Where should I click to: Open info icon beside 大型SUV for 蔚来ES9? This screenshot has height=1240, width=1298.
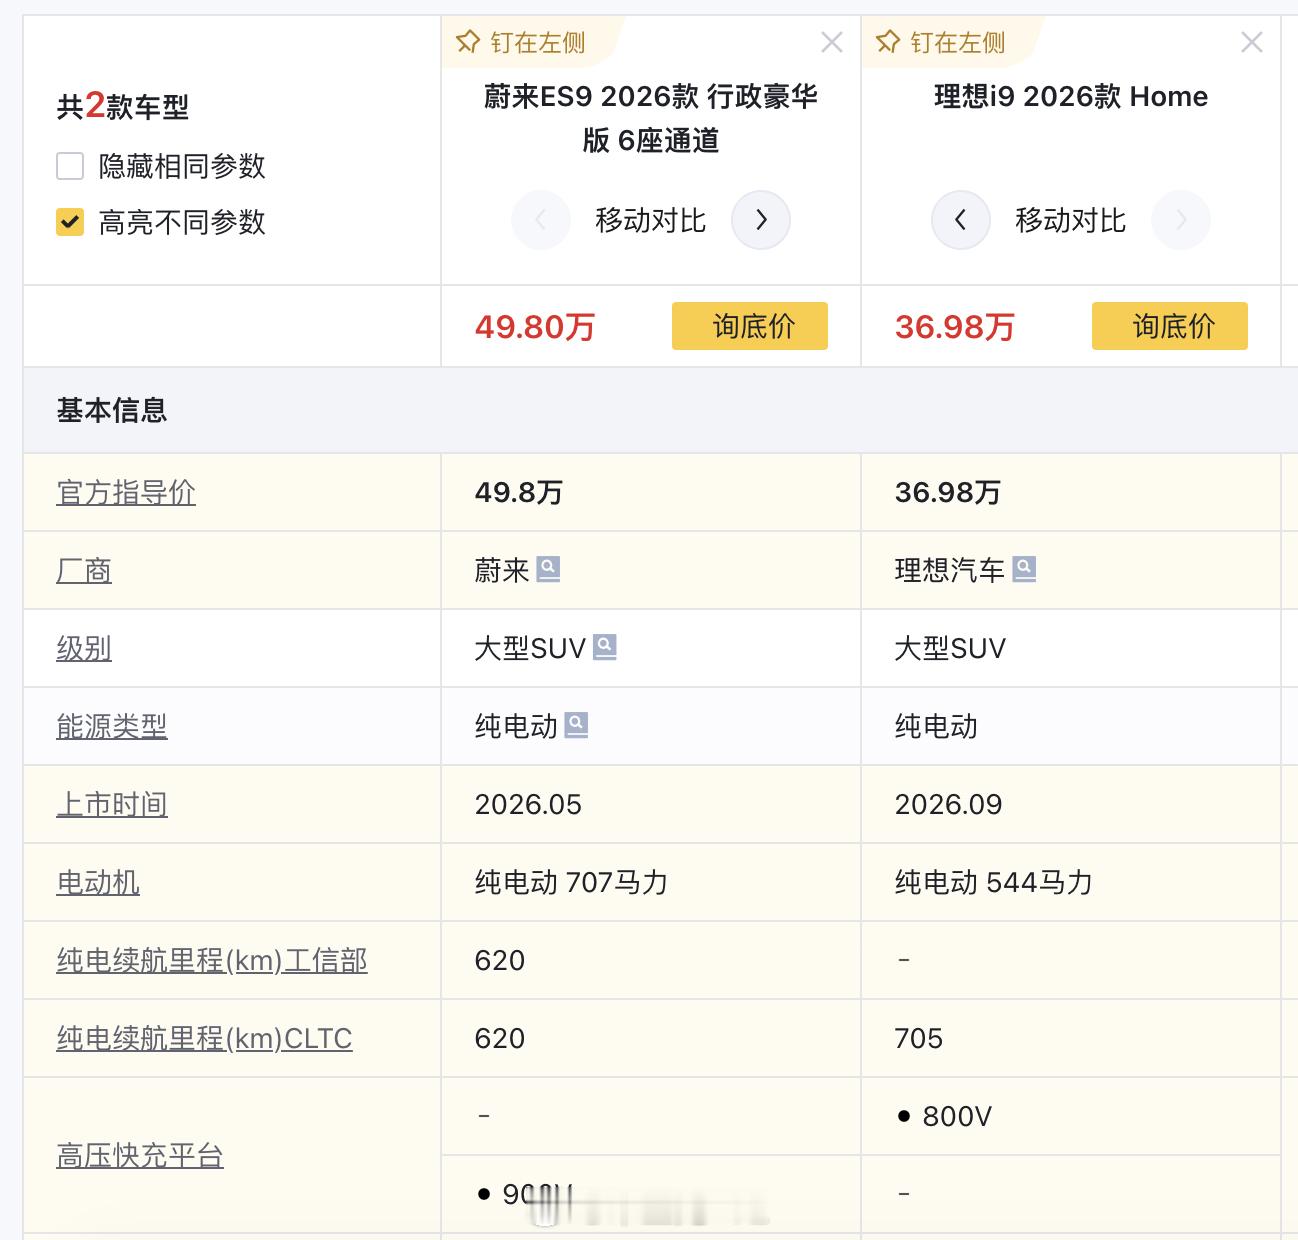point(605,647)
